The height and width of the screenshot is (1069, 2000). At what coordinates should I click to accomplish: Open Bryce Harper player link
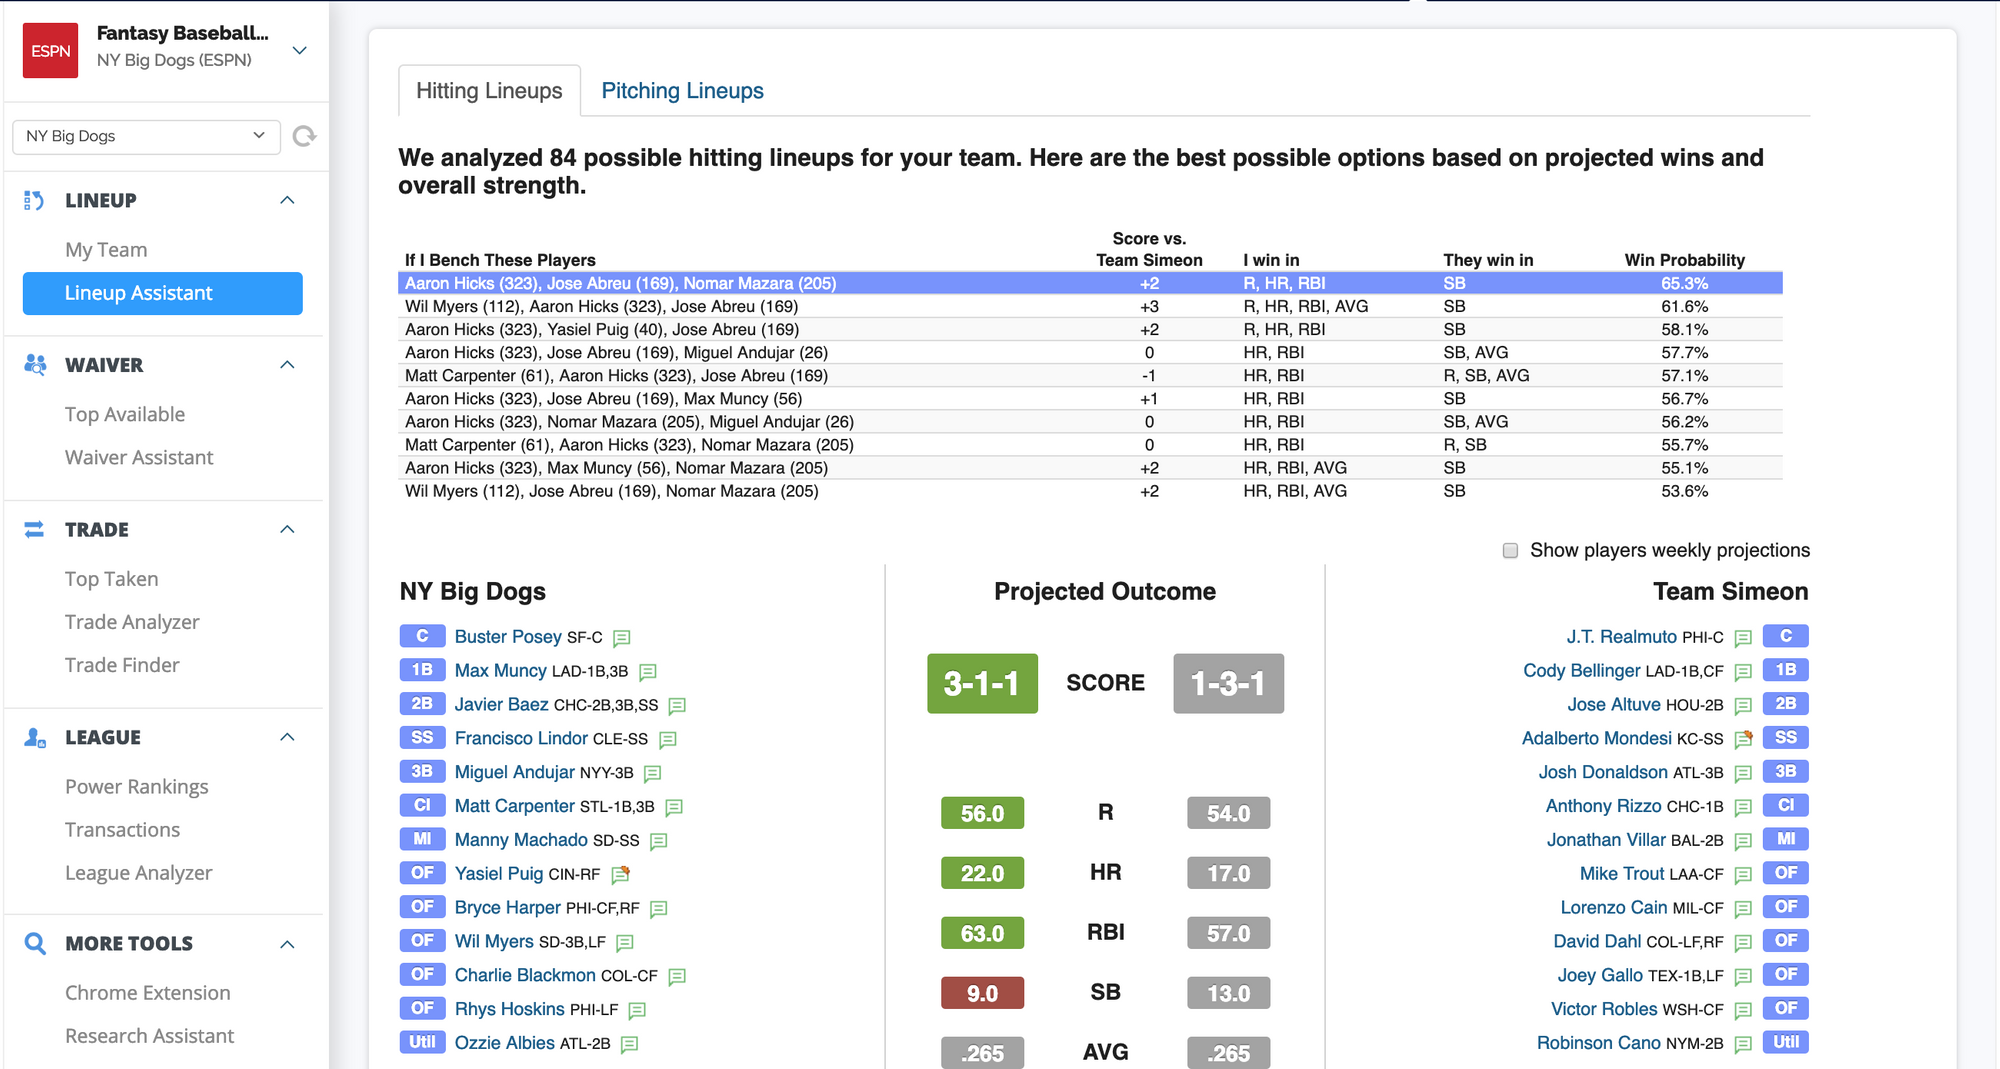[508, 908]
